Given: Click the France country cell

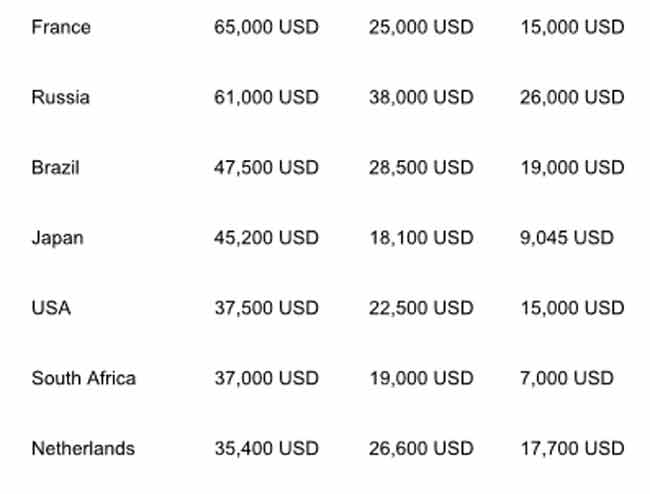Looking at the screenshot, I should click(x=61, y=27).
